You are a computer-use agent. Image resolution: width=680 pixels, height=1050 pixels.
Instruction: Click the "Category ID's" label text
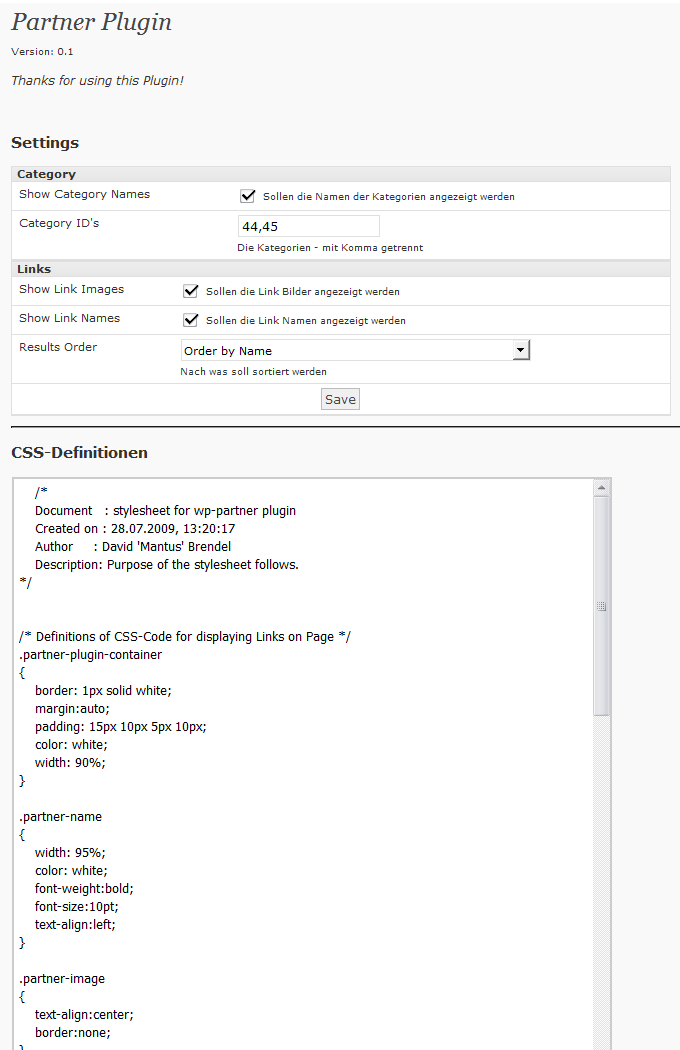point(59,223)
